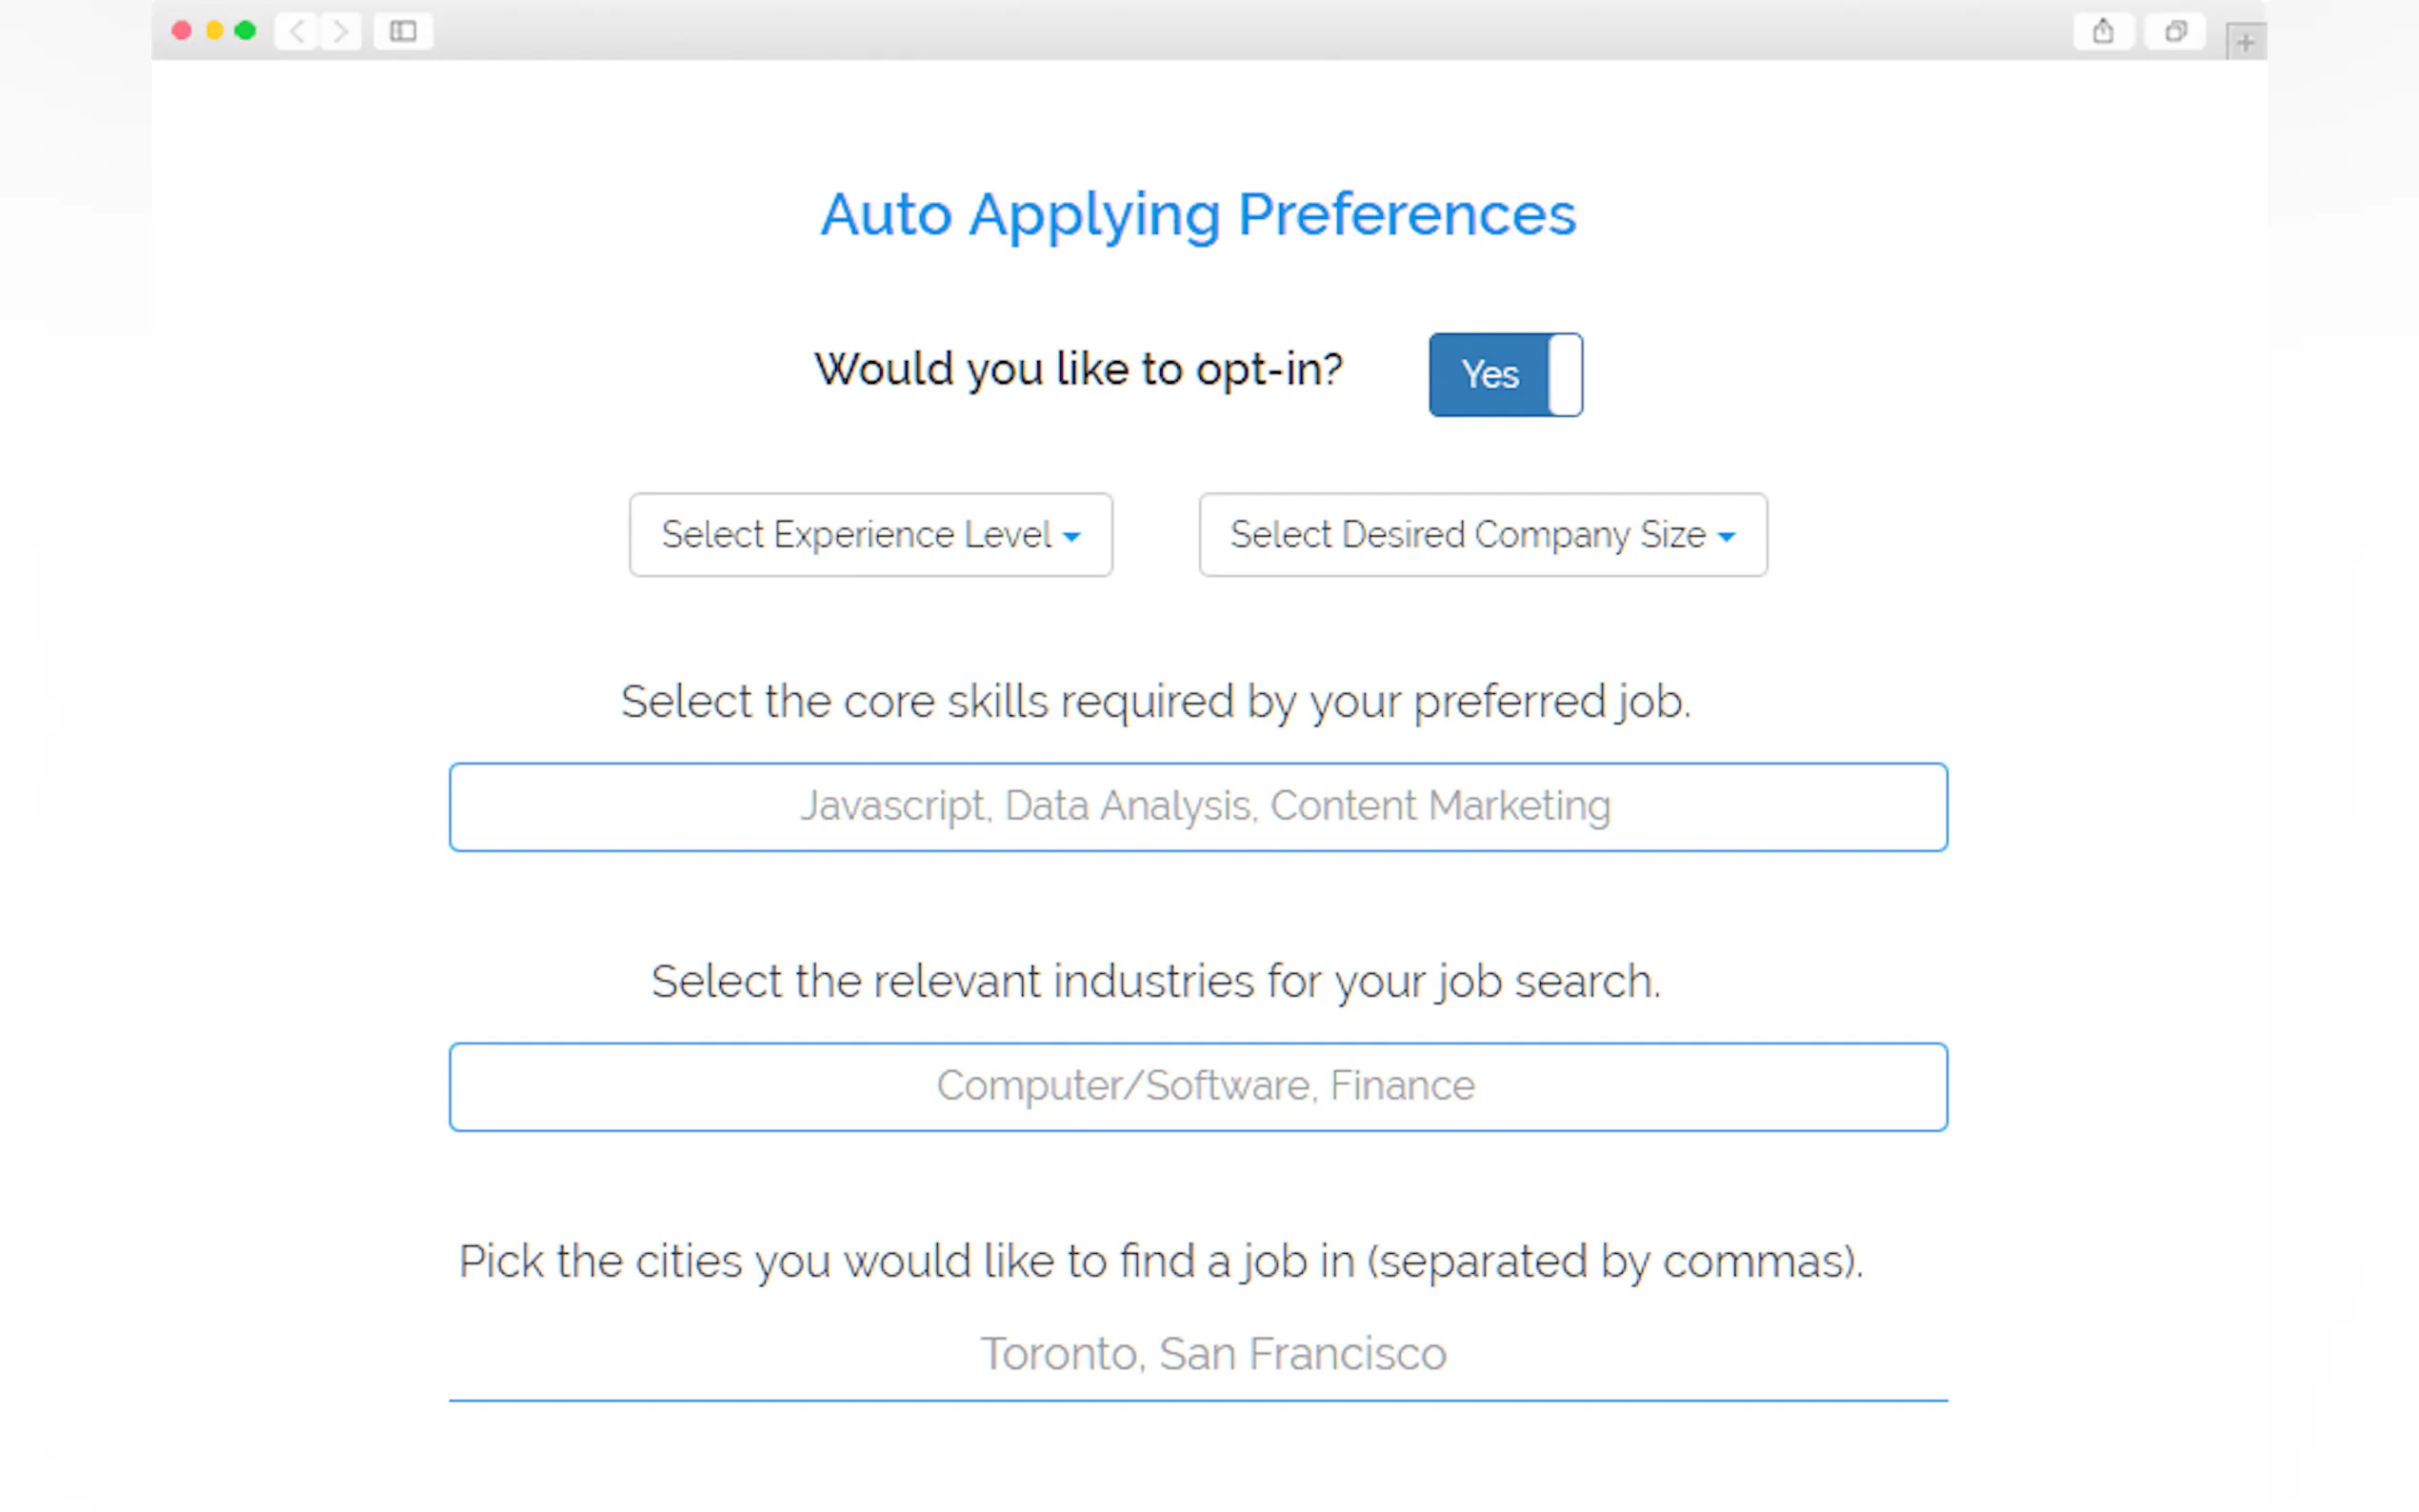Enter full screen with green button
This screenshot has height=1512, width=2419.
pyautogui.click(x=245, y=31)
